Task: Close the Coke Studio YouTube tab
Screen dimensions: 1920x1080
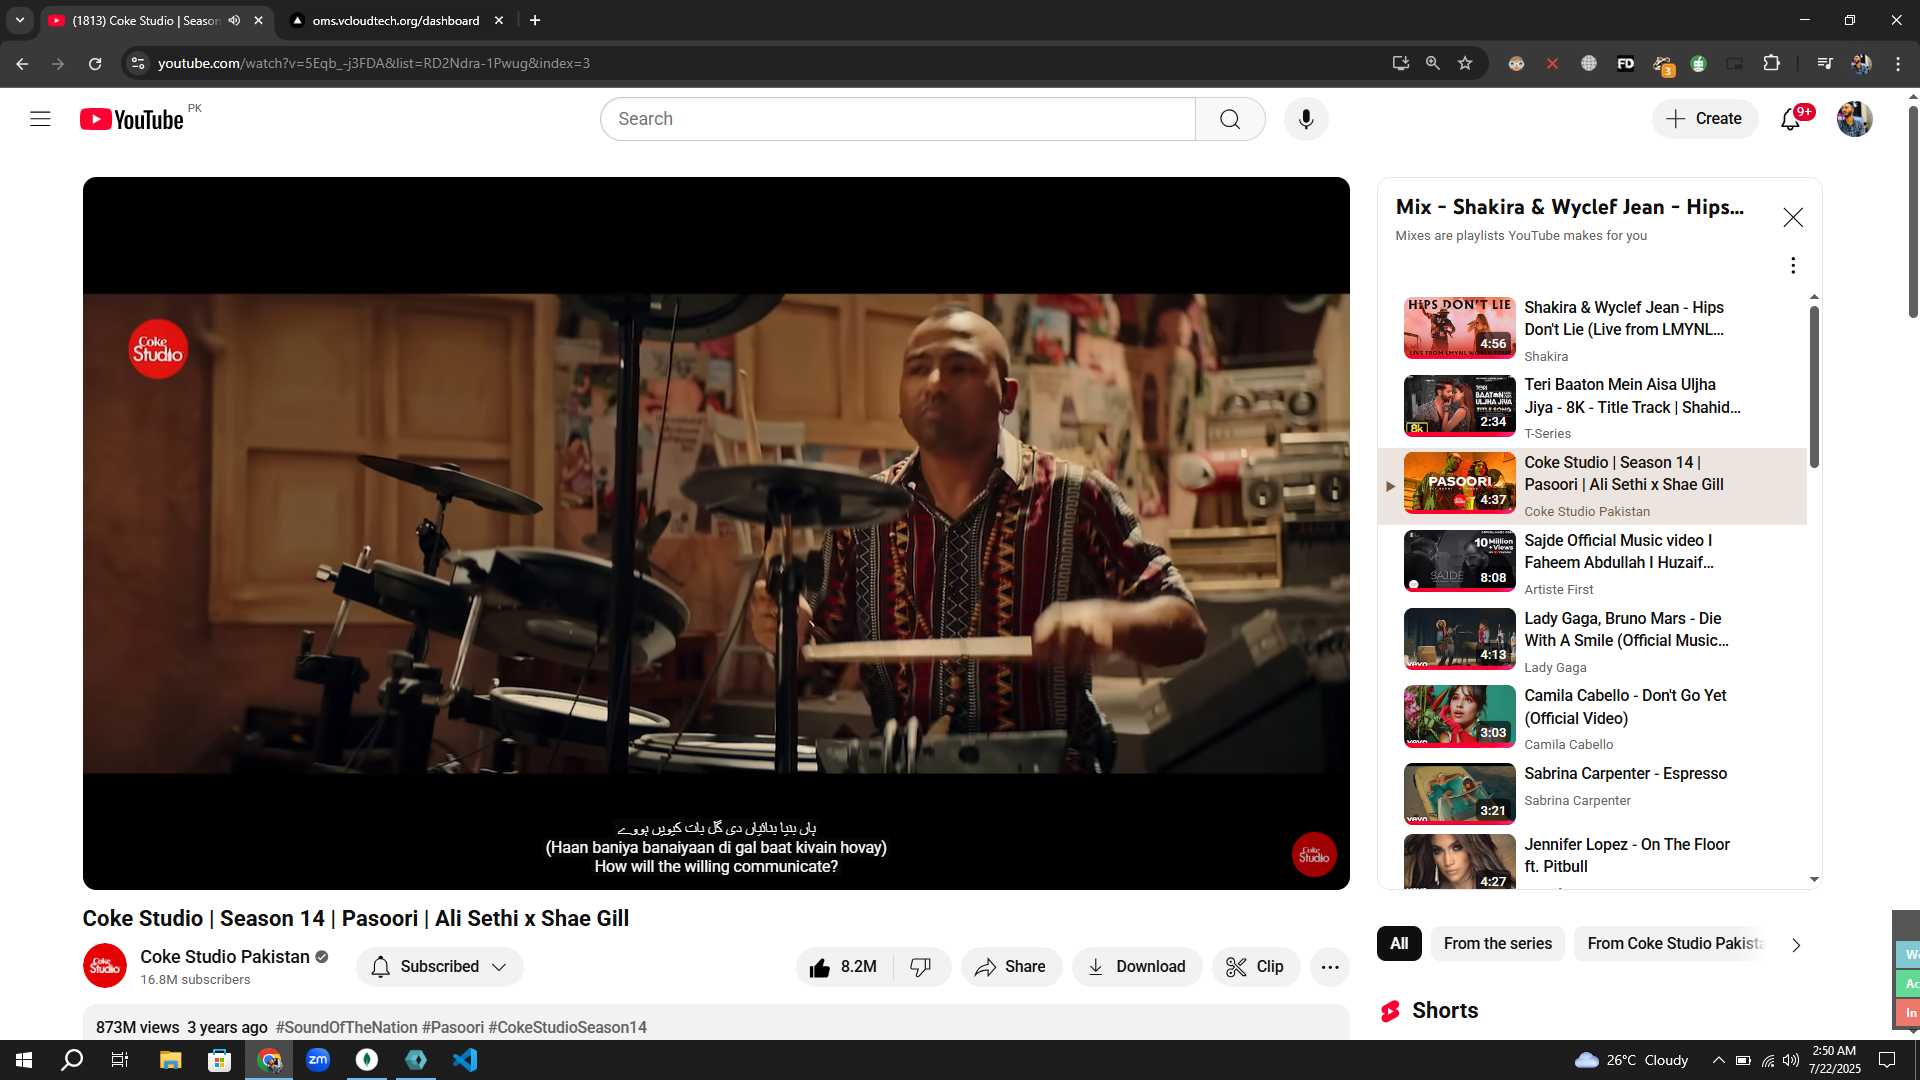Action: point(258,20)
